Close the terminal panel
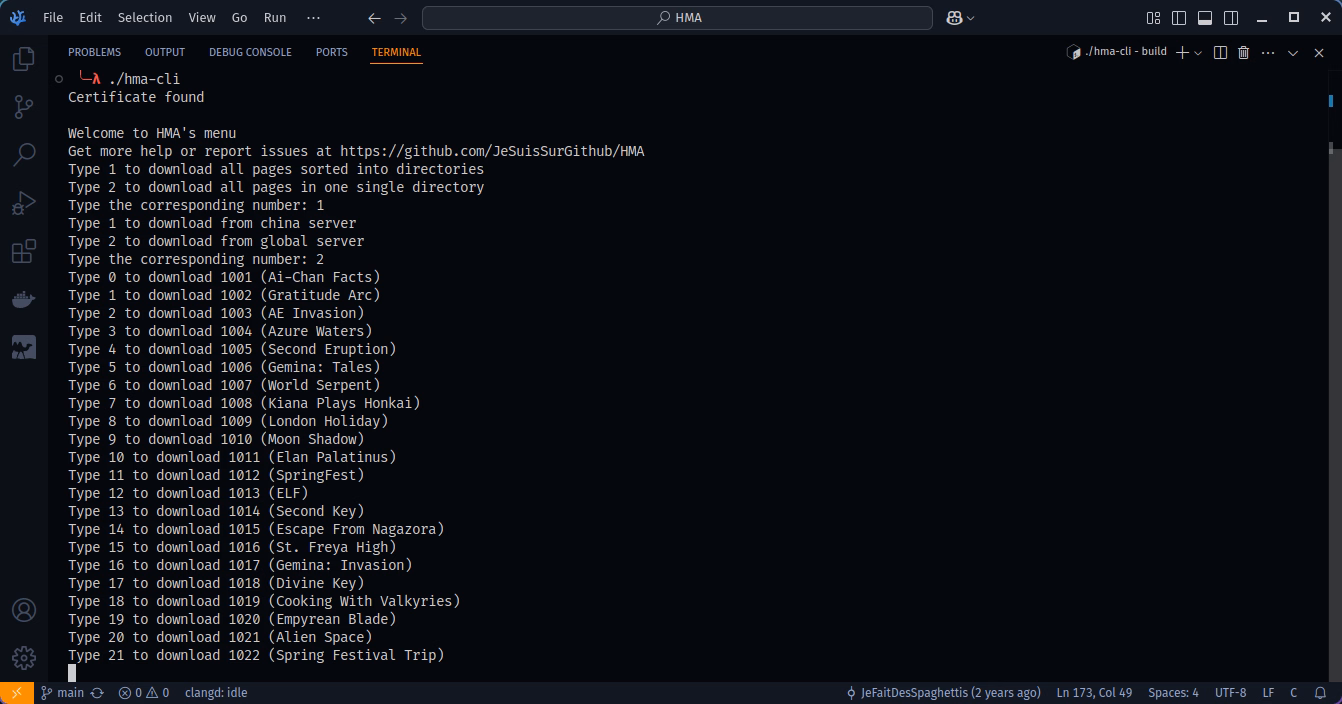The image size is (1342, 704). (x=1319, y=52)
